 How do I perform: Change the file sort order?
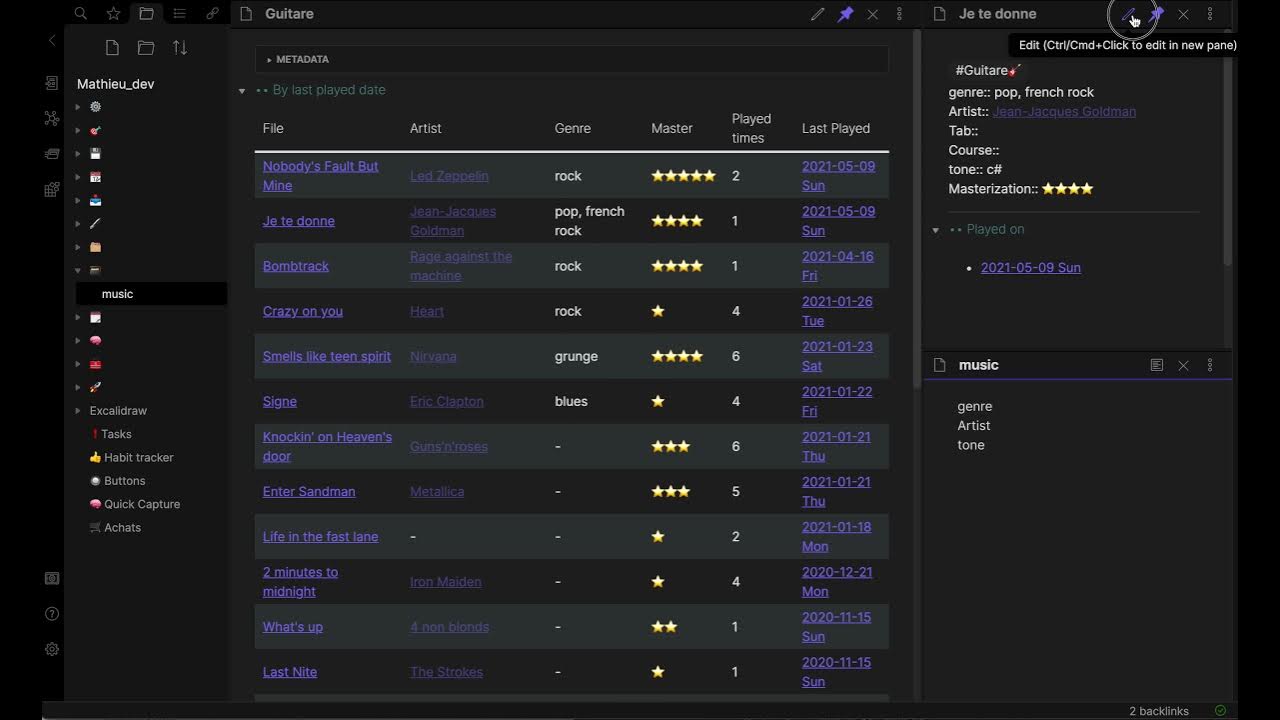pyautogui.click(x=180, y=48)
